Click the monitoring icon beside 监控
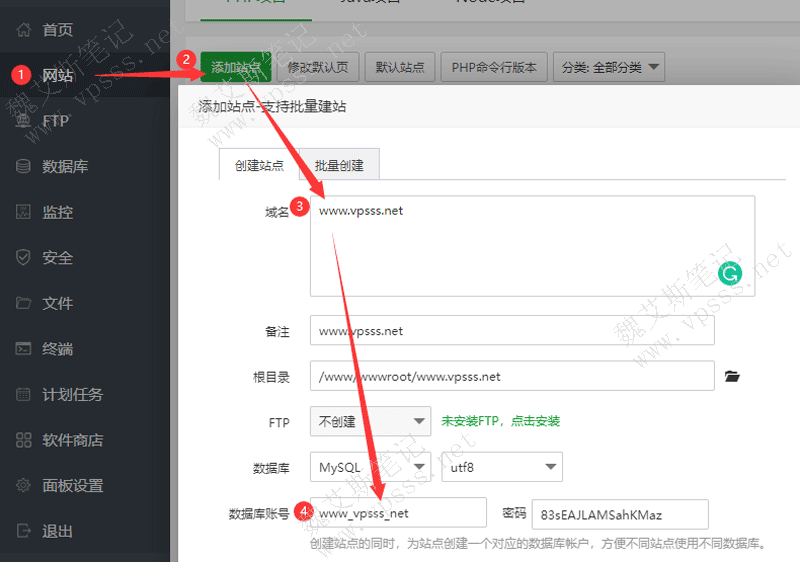 [24, 212]
